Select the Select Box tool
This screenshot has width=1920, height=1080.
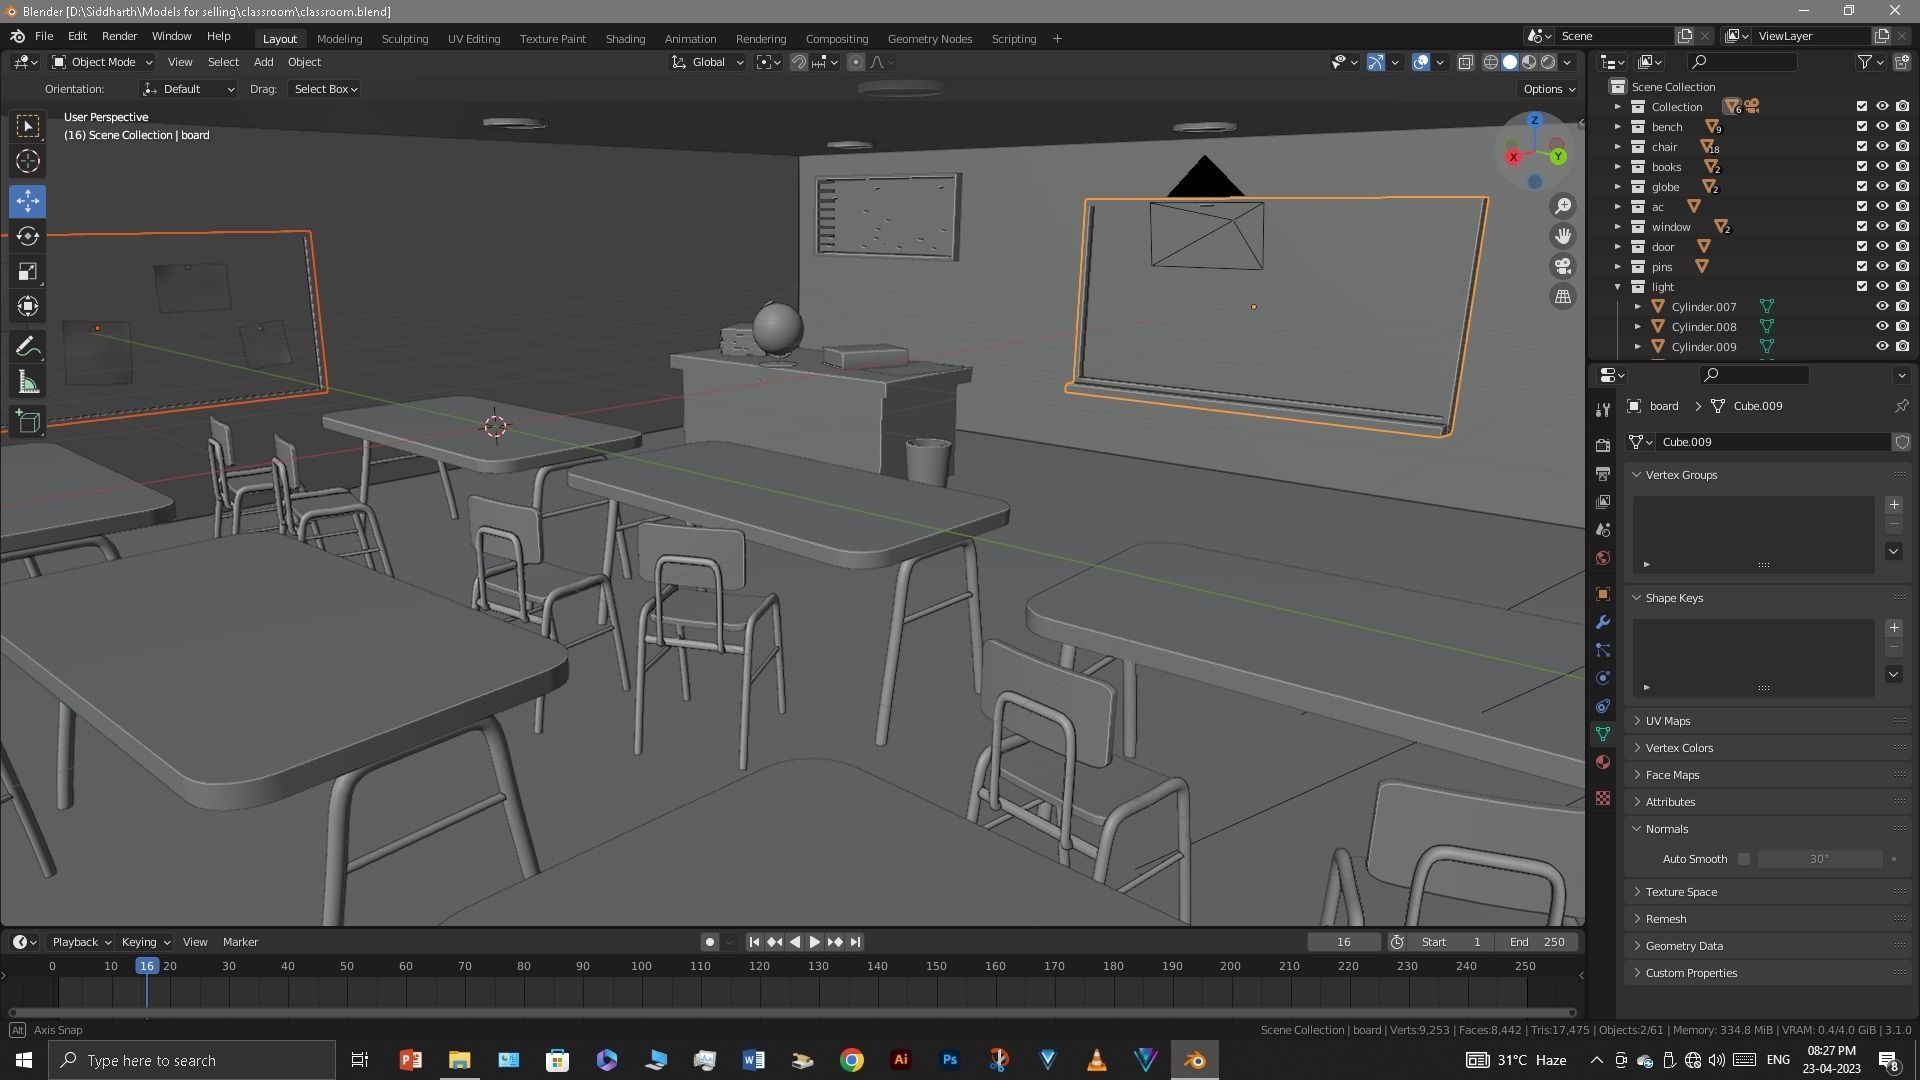pos(28,126)
